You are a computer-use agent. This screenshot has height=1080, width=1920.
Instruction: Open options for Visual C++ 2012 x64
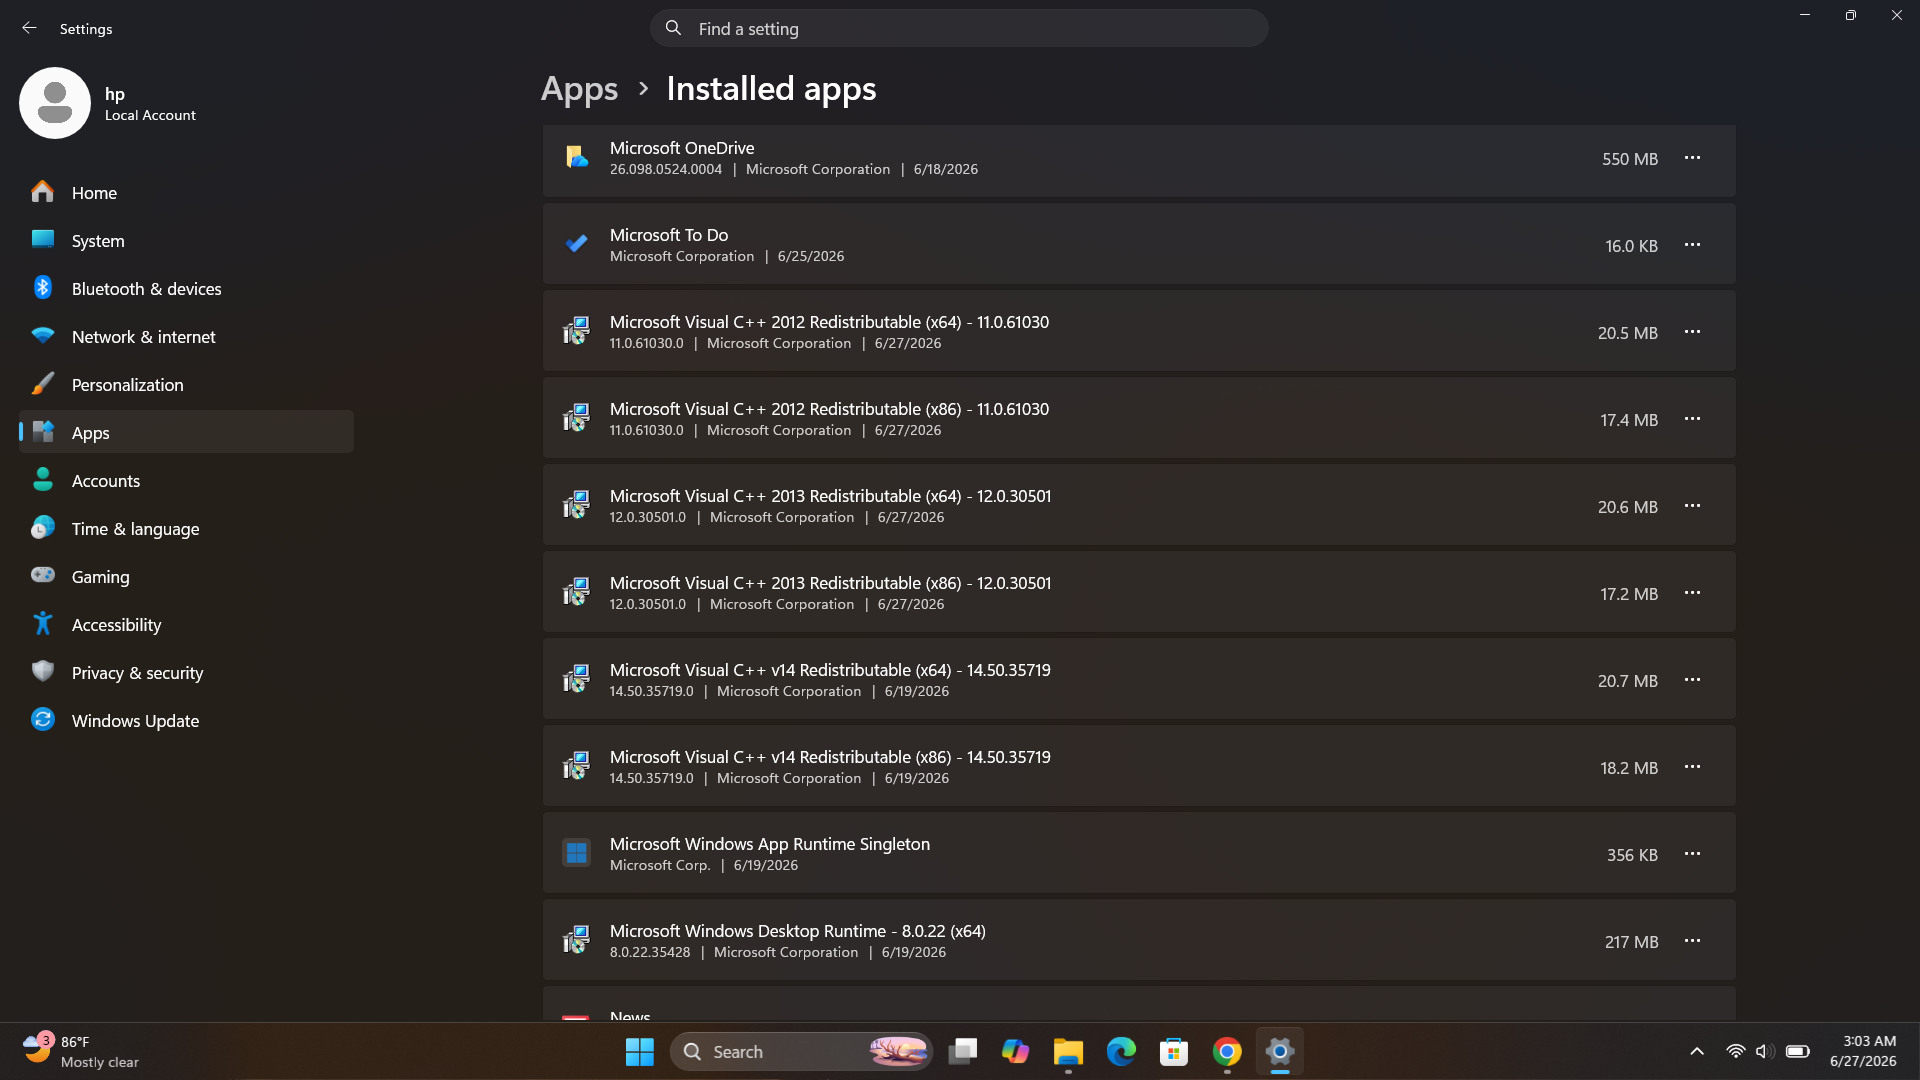click(1692, 332)
